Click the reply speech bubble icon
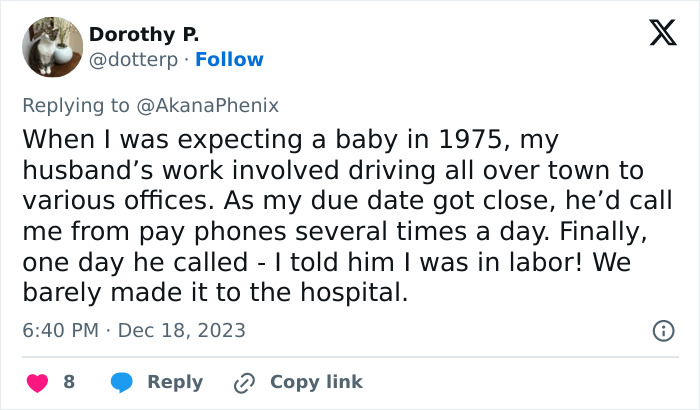Screen dimensions: 700x410 coord(122,382)
